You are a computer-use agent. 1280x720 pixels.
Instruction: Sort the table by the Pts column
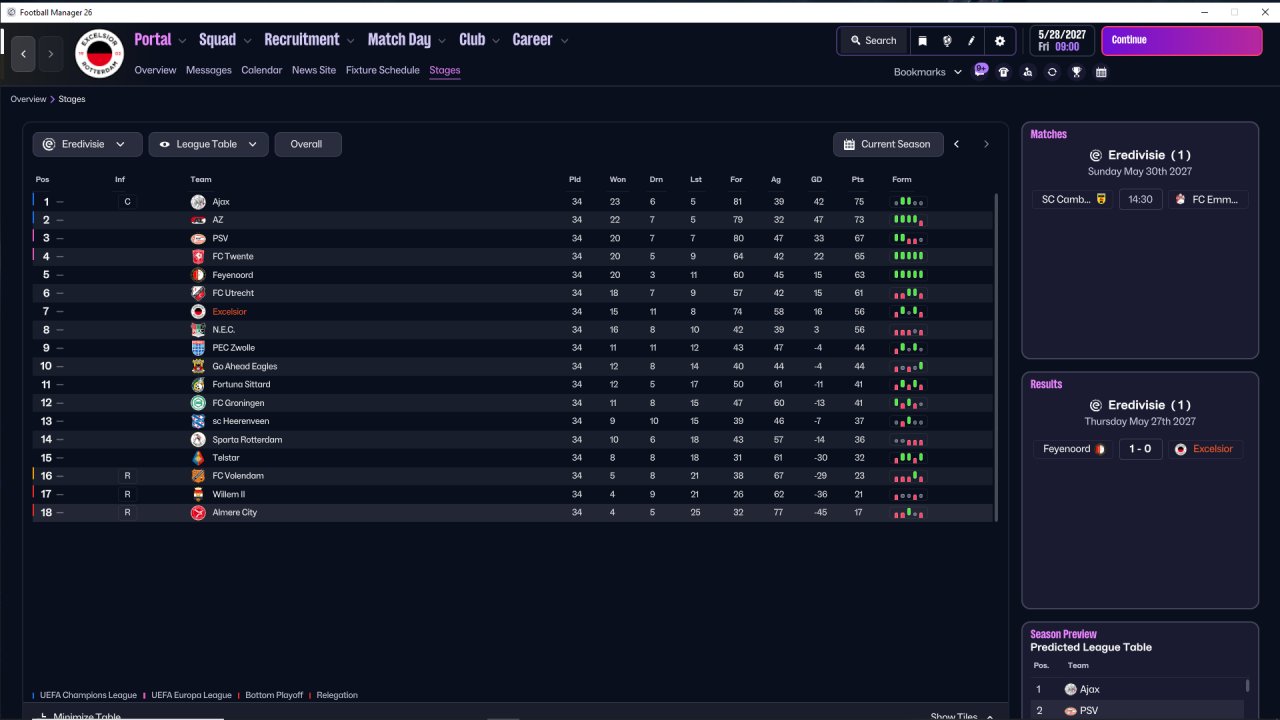857,180
